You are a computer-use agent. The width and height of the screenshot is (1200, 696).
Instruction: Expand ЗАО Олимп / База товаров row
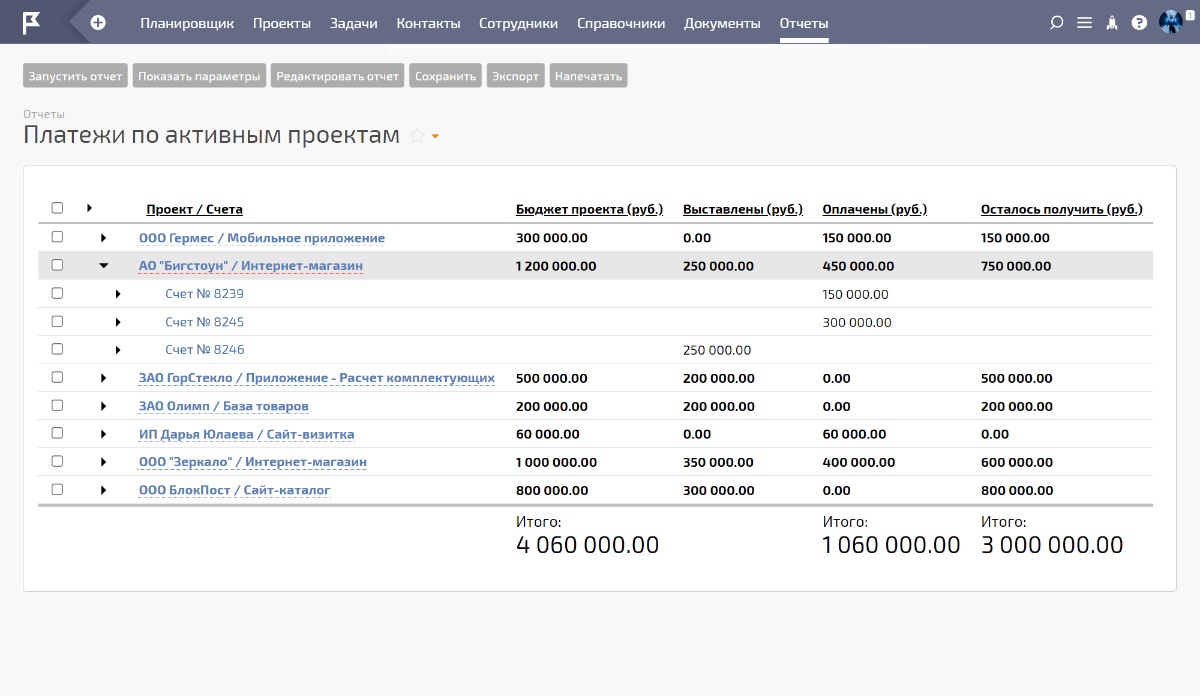(x=103, y=406)
